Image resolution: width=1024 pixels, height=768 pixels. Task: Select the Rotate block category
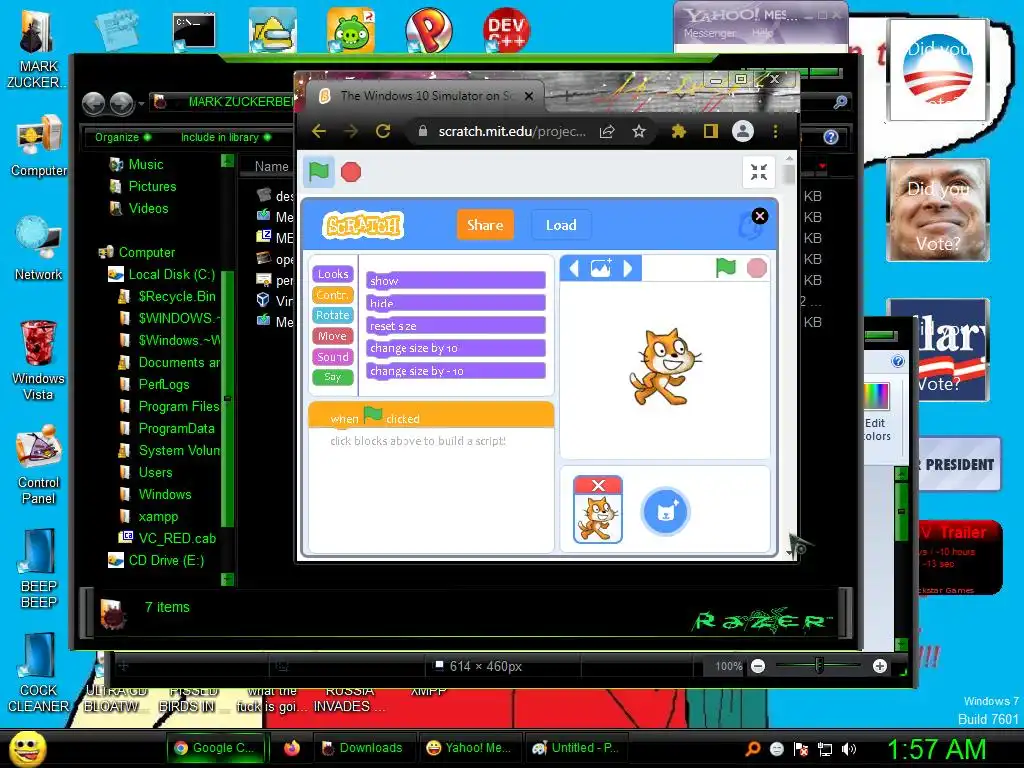333,315
